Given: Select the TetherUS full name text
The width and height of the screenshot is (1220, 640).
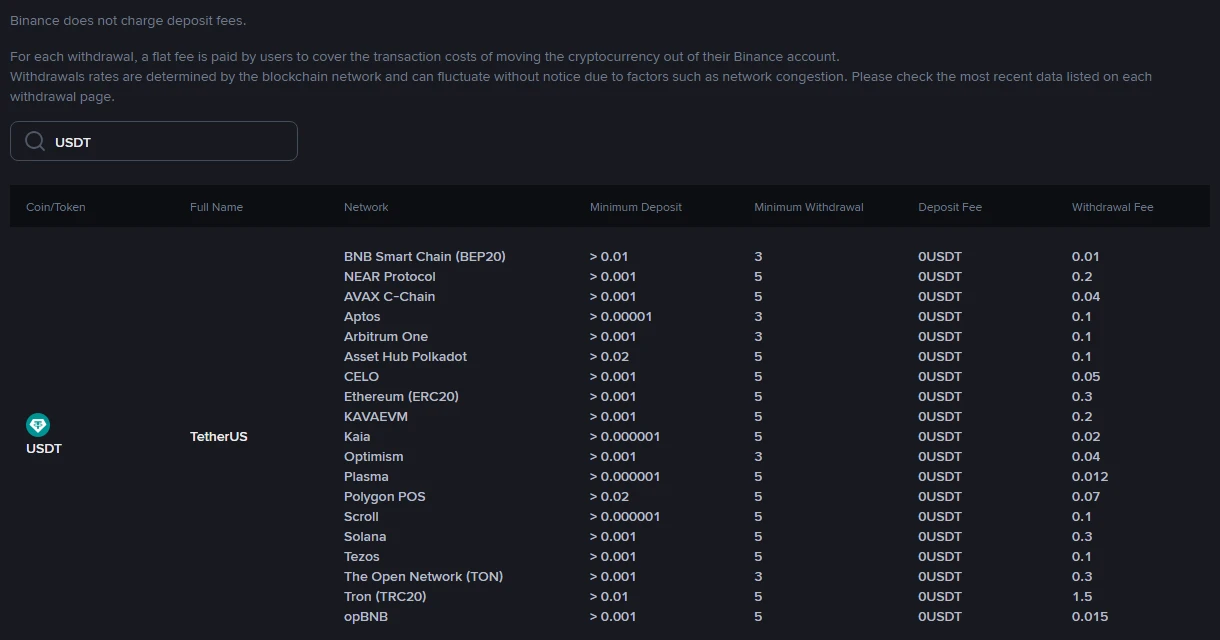Looking at the screenshot, I should pyautogui.click(x=219, y=436).
